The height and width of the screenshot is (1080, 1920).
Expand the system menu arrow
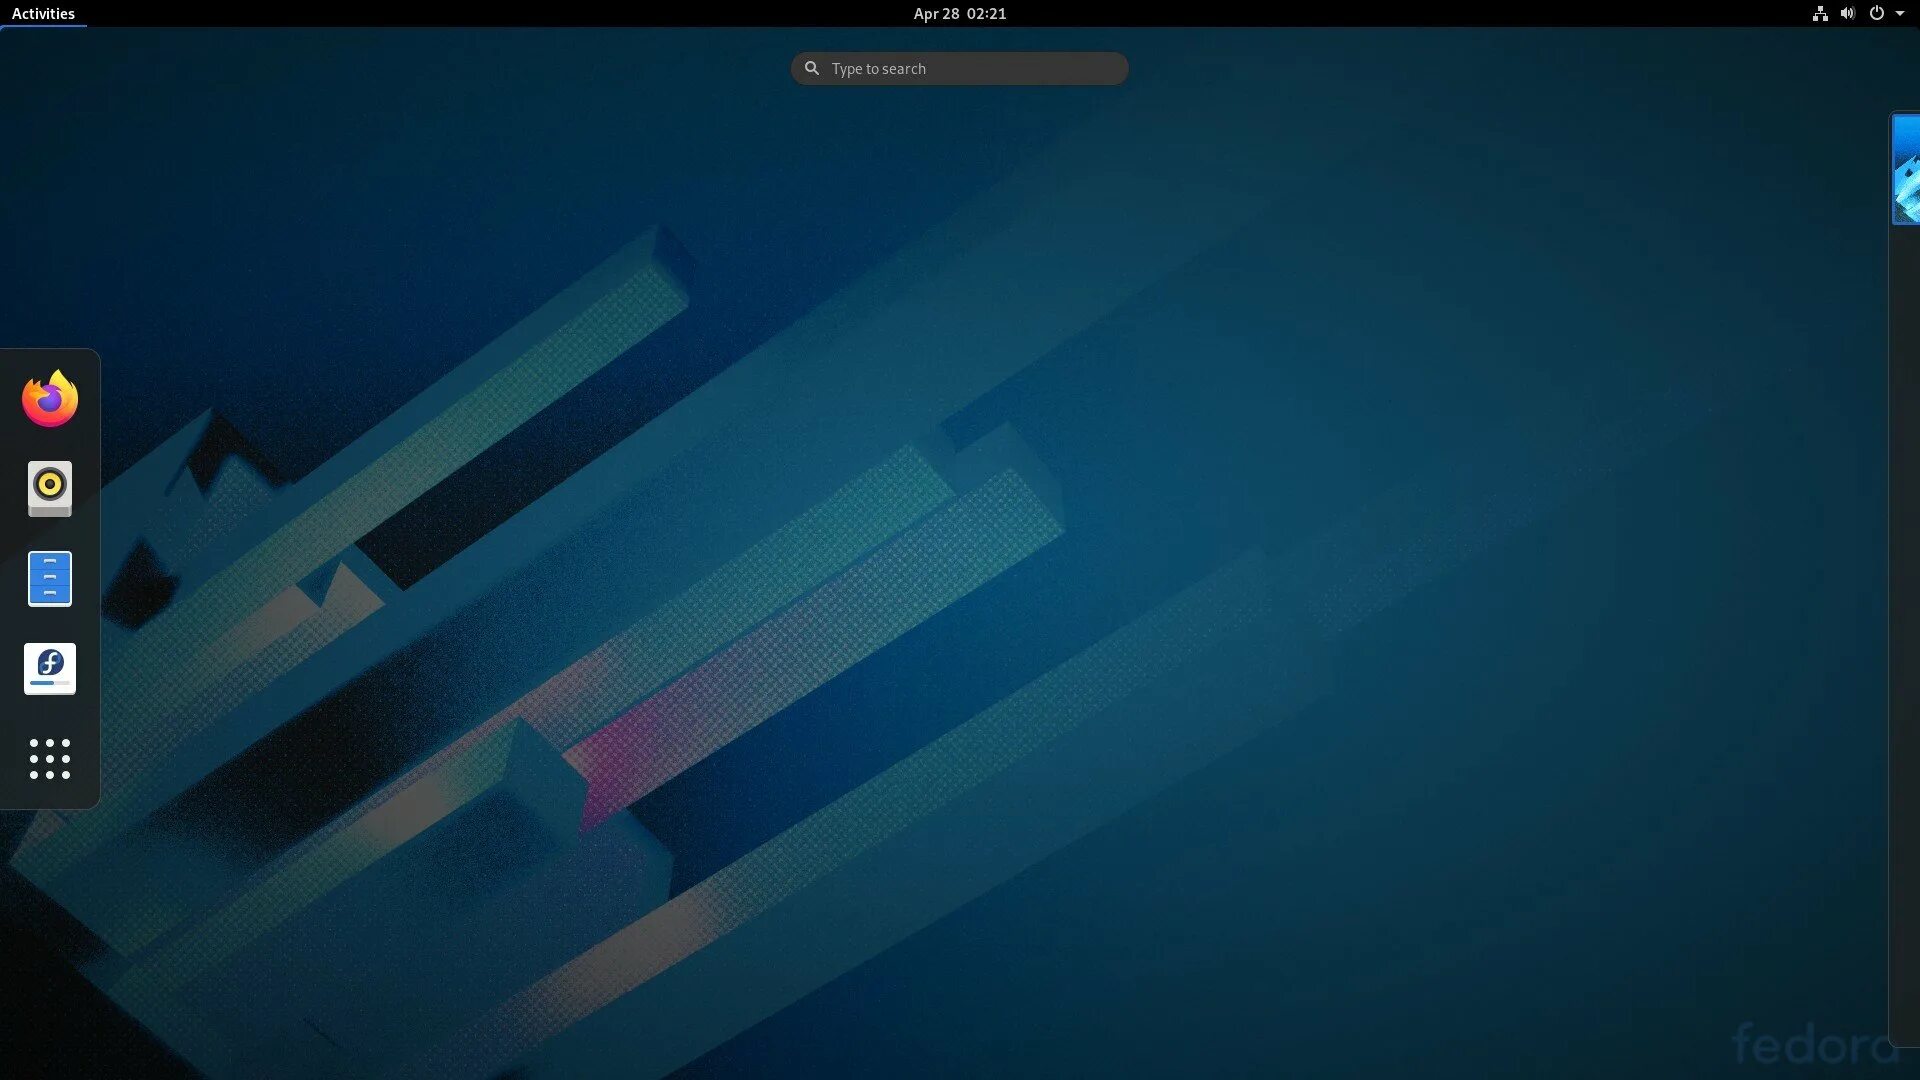pyautogui.click(x=1900, y=13)
